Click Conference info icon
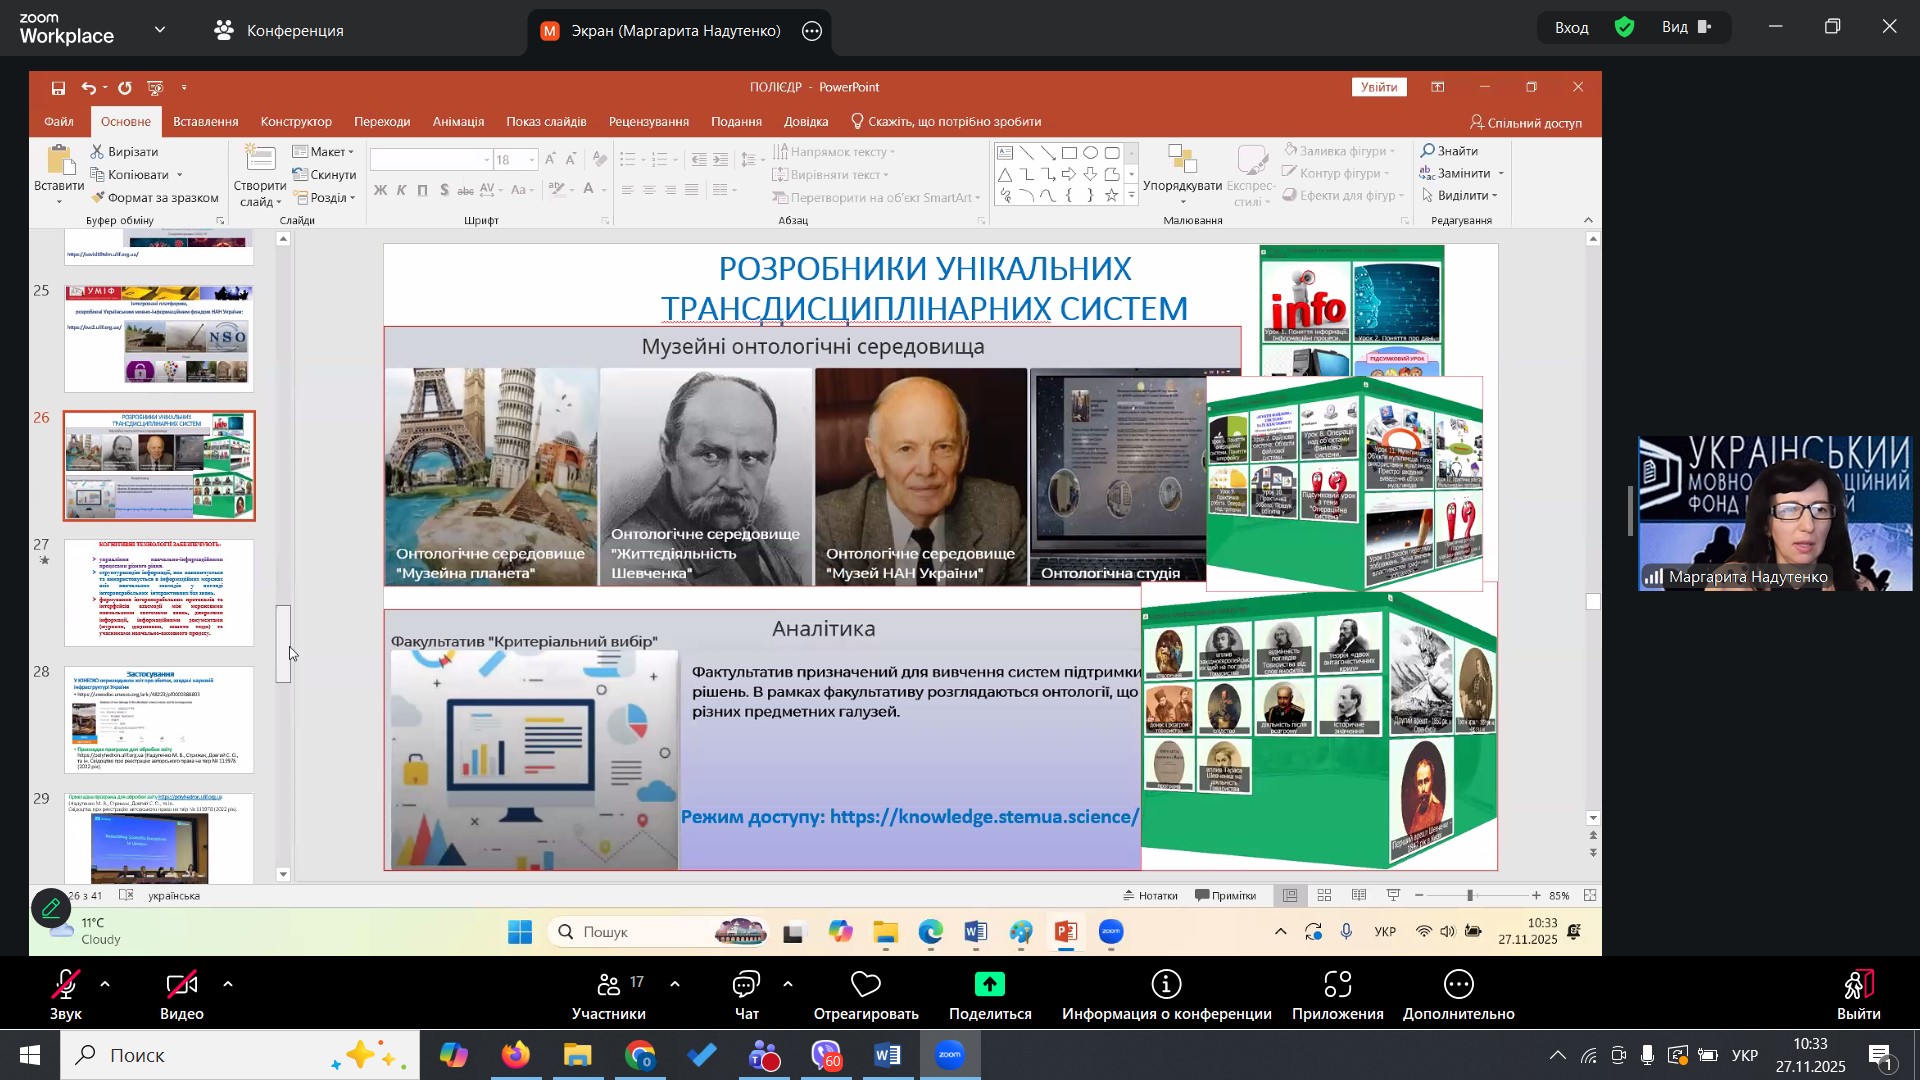The image size is (1920, 1080). pos(1166,986)
